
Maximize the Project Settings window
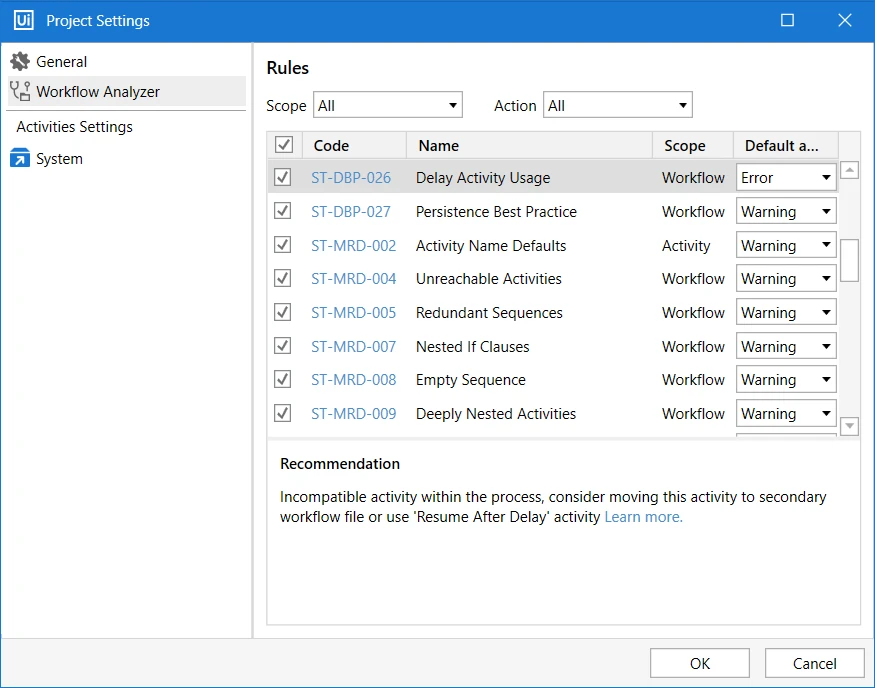point(787,21)
